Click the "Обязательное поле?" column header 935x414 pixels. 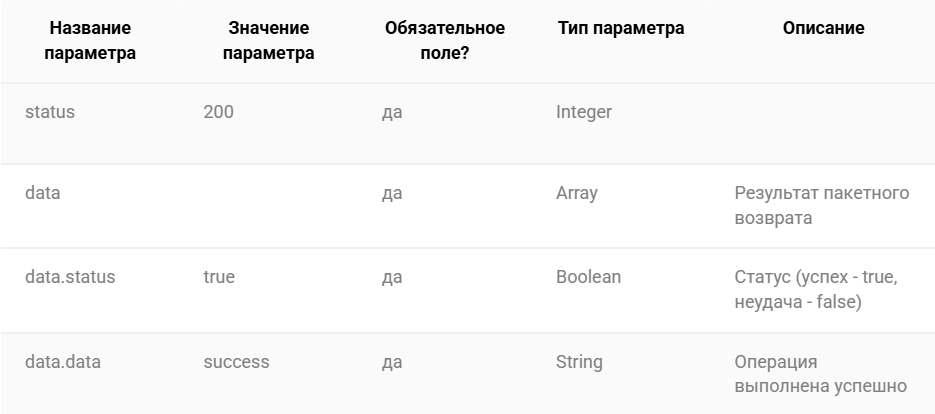click(445, 41)
